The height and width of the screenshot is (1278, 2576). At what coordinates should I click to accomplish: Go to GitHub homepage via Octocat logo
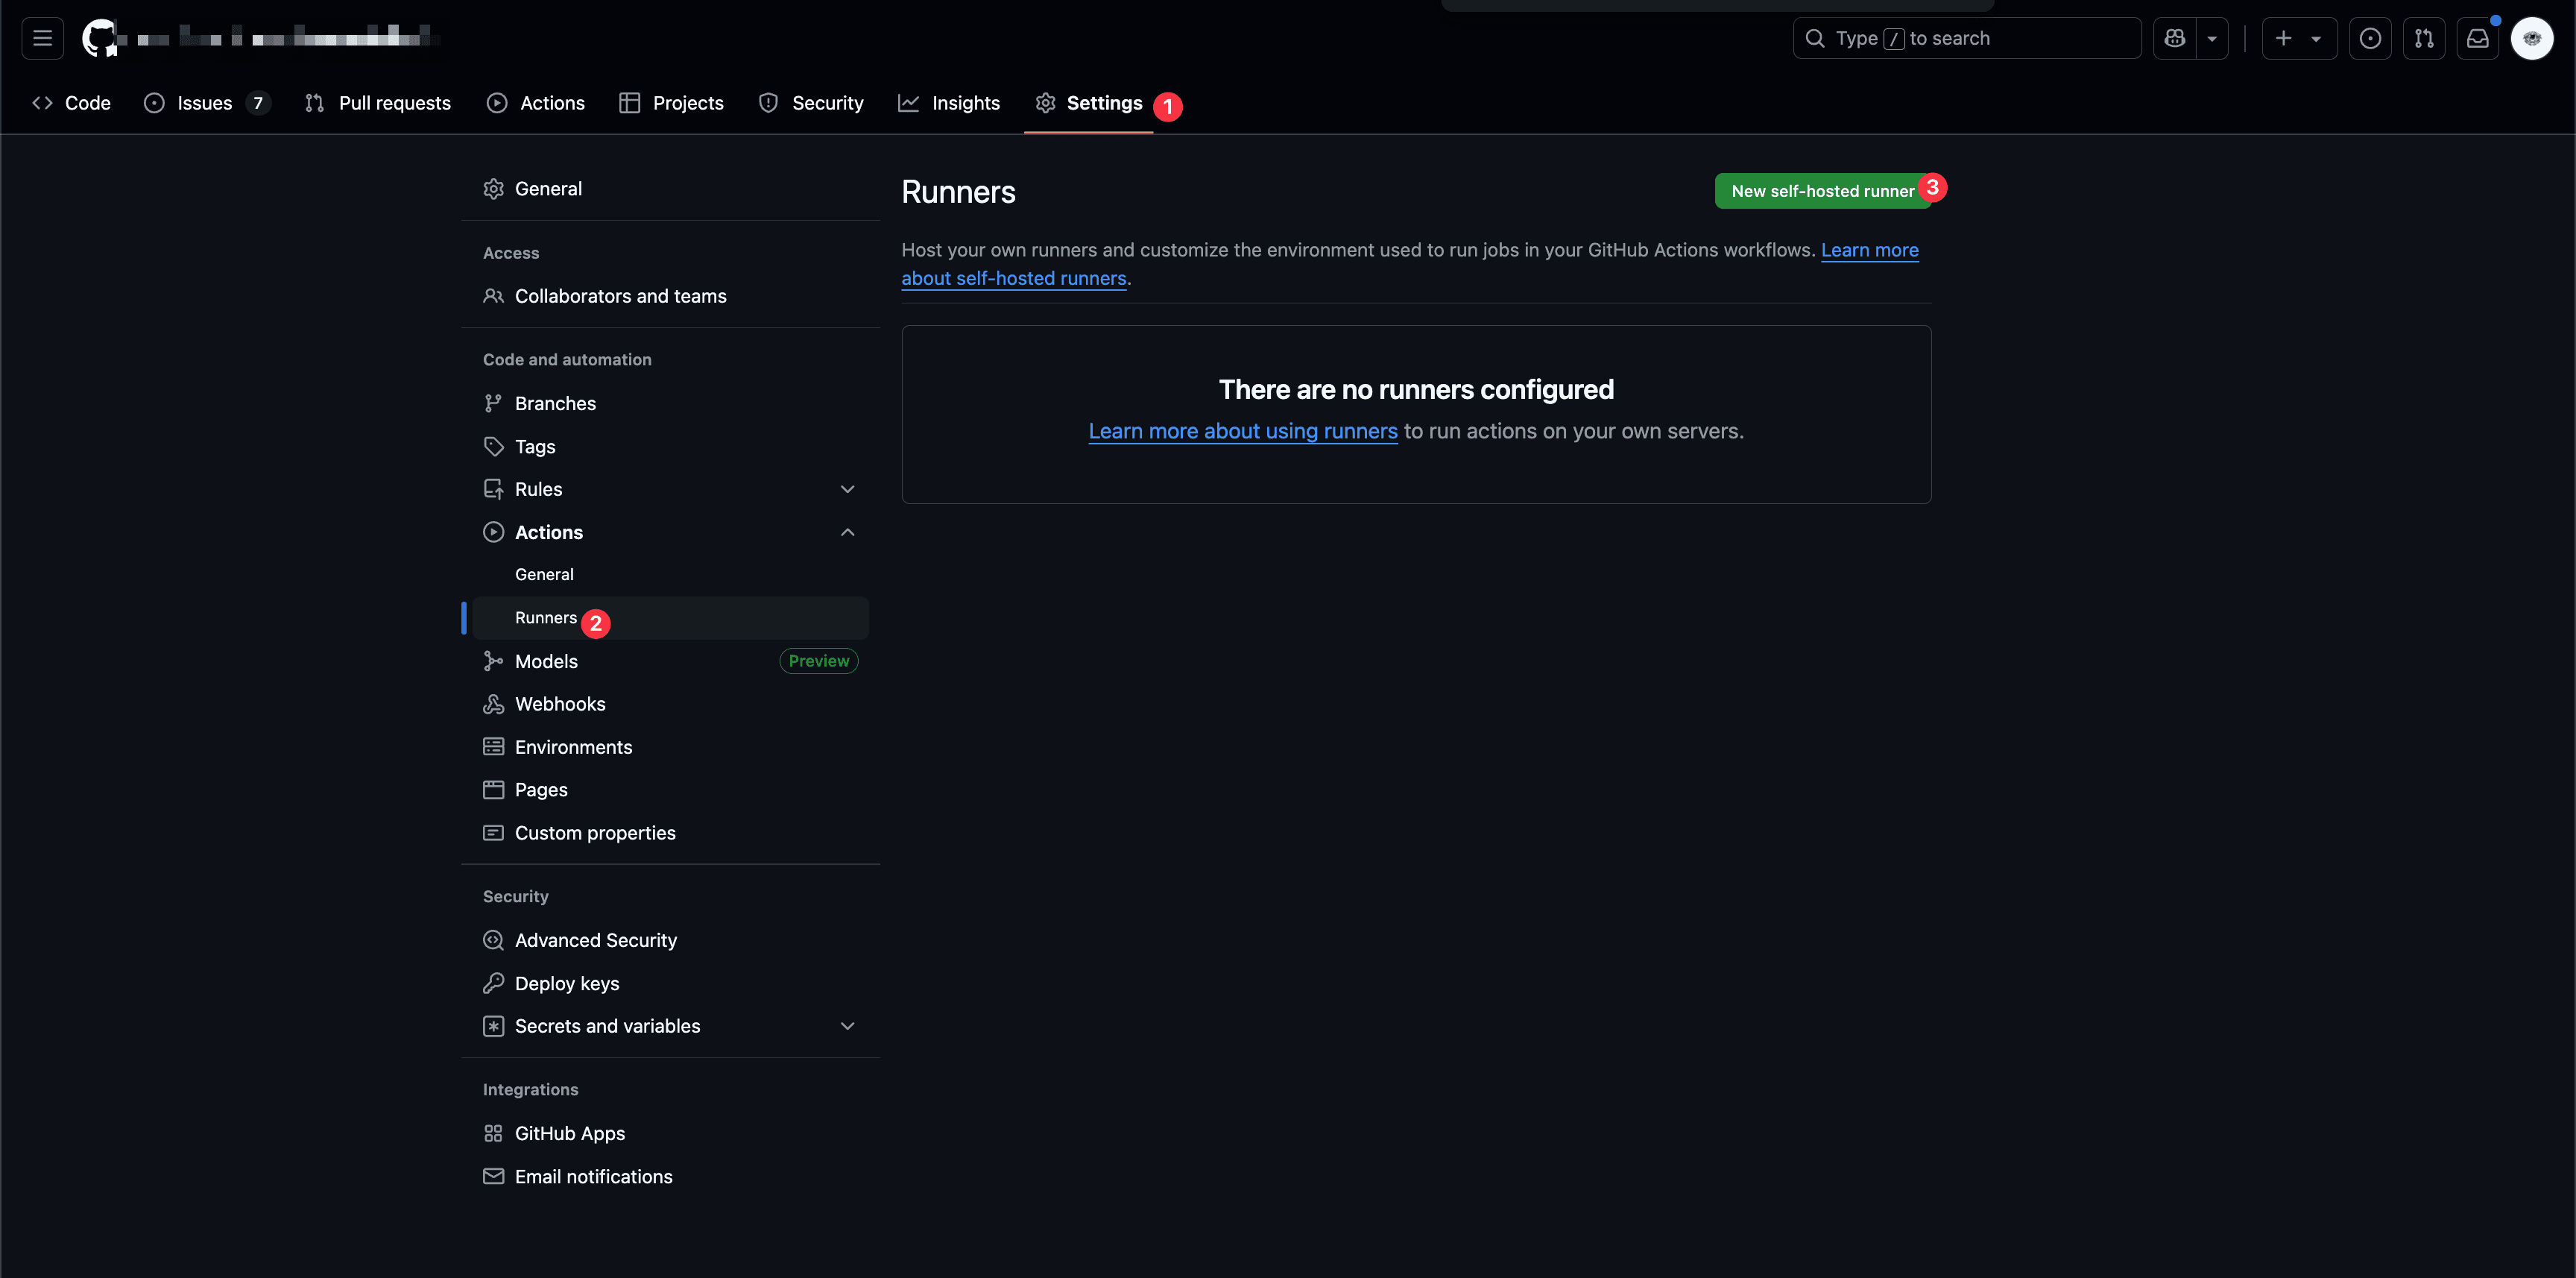(100, 38)
